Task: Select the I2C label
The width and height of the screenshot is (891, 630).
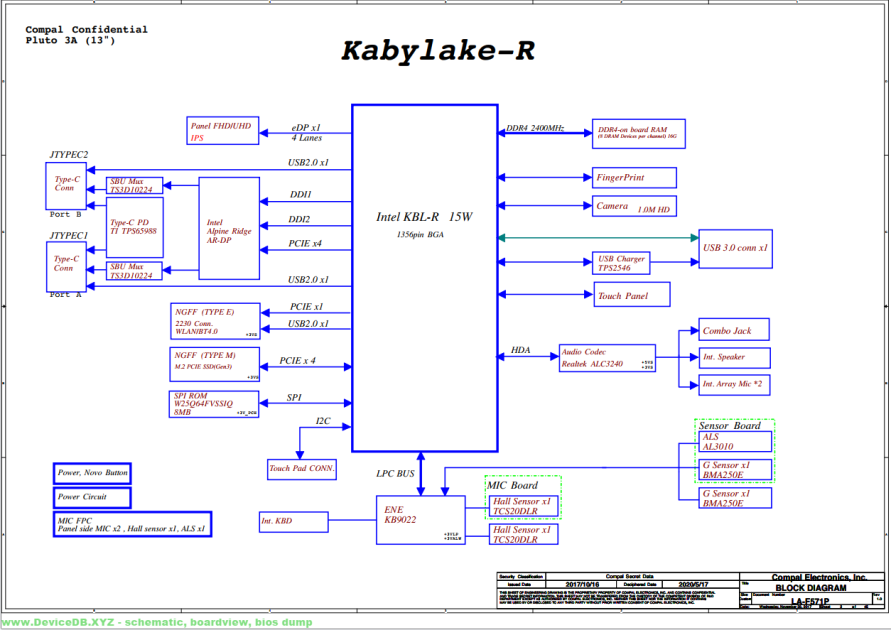Action: [323, 421]
